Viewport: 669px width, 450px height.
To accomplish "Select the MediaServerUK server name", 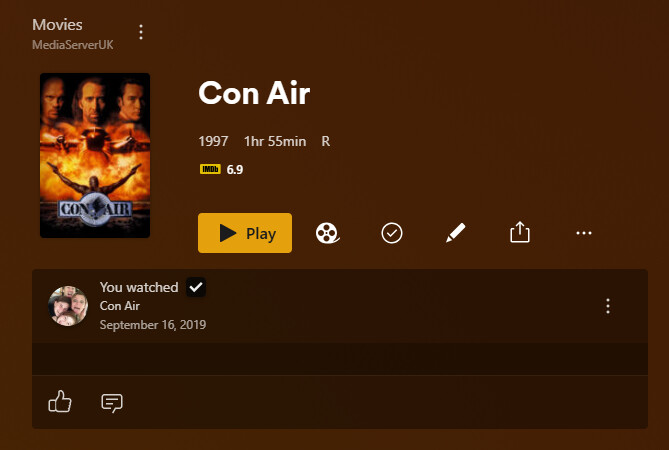I will [73, 45].
